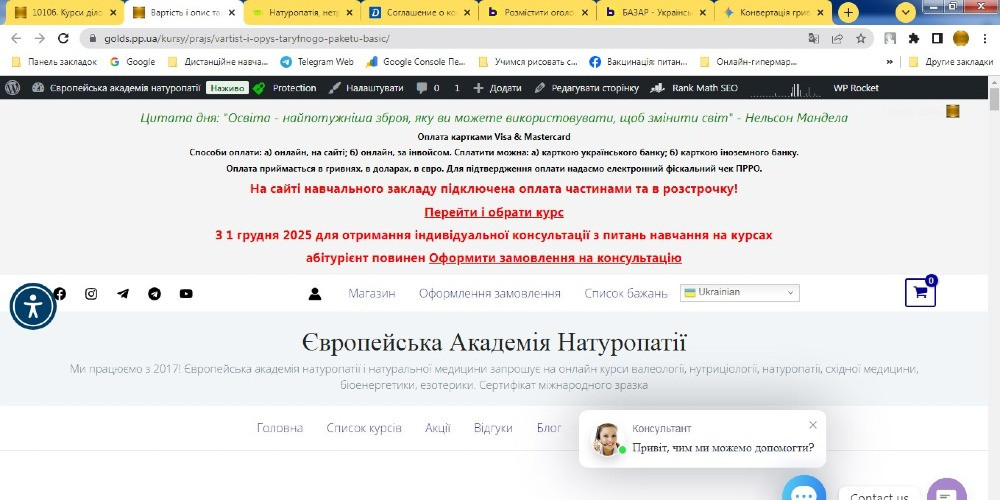Screen dimensions: 1000x500
Task: Open the Додати admin menu
Action: [497, 88]
